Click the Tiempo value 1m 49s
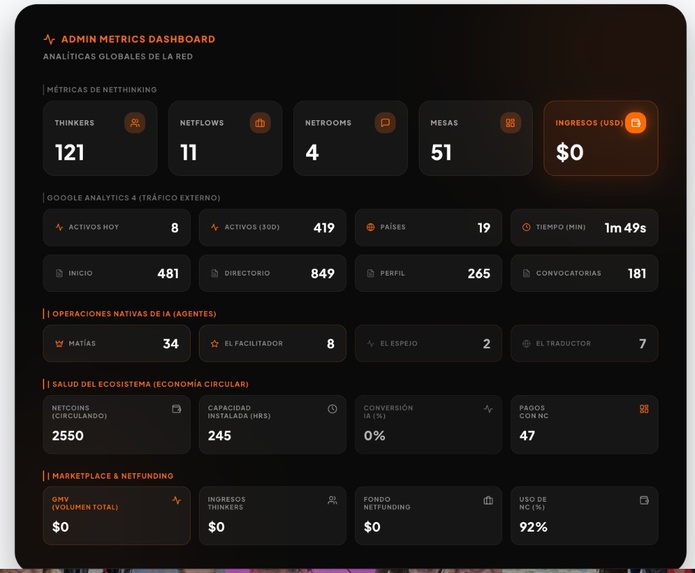695x573 pixels. pos(625,228)
